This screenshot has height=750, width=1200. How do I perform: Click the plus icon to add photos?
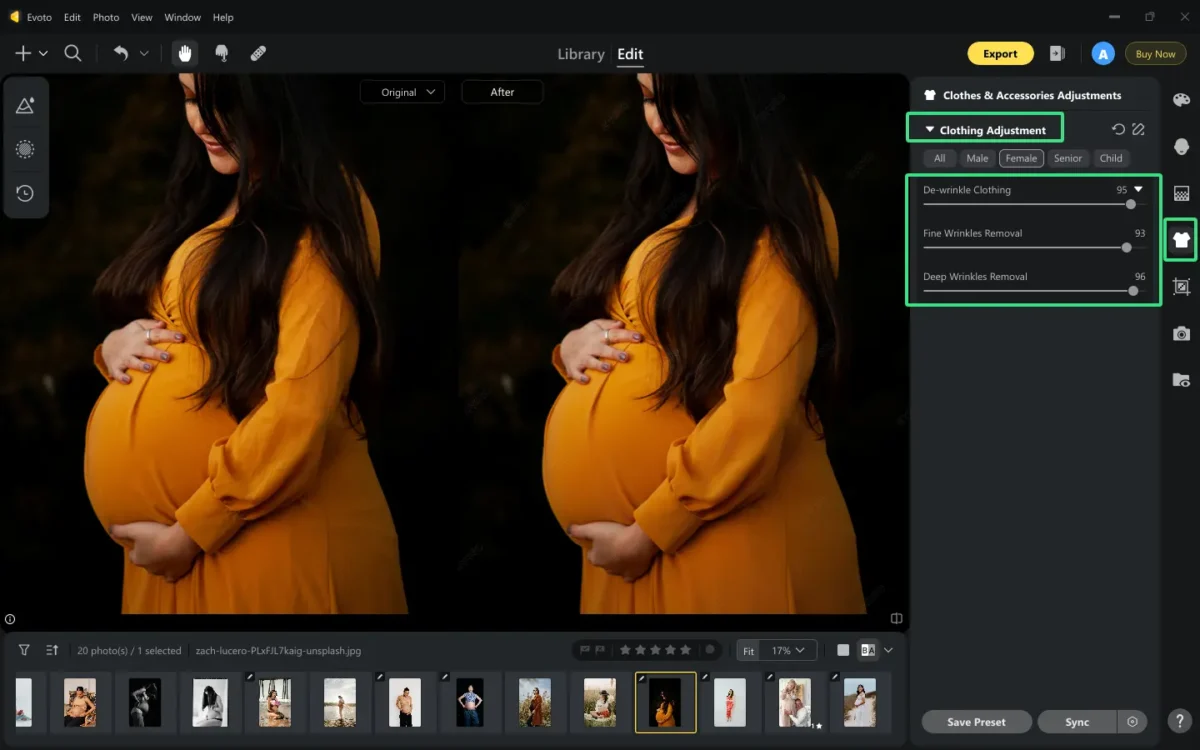(x=23, y=54)
